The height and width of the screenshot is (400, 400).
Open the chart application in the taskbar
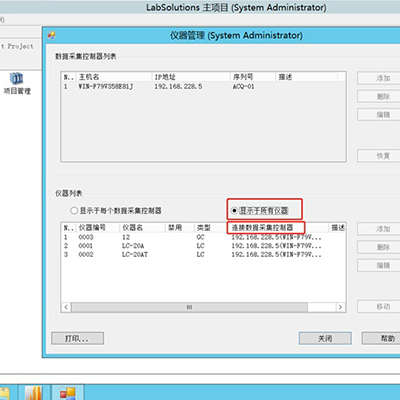[34, 393]
